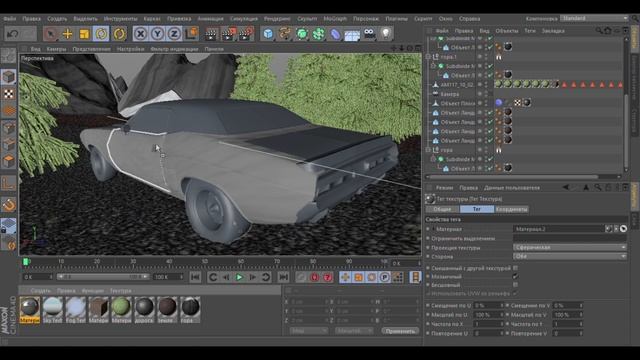This screenshot has height=360, width=640.
Task: Add a light with lightbulb icon
Action: tap(386, 33)
